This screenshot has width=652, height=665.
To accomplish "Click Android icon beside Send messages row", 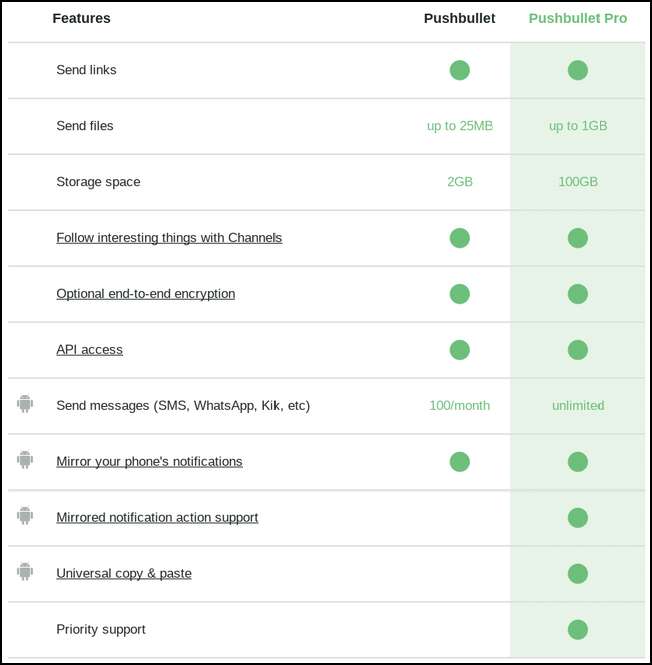I will (x=25, y=404).
